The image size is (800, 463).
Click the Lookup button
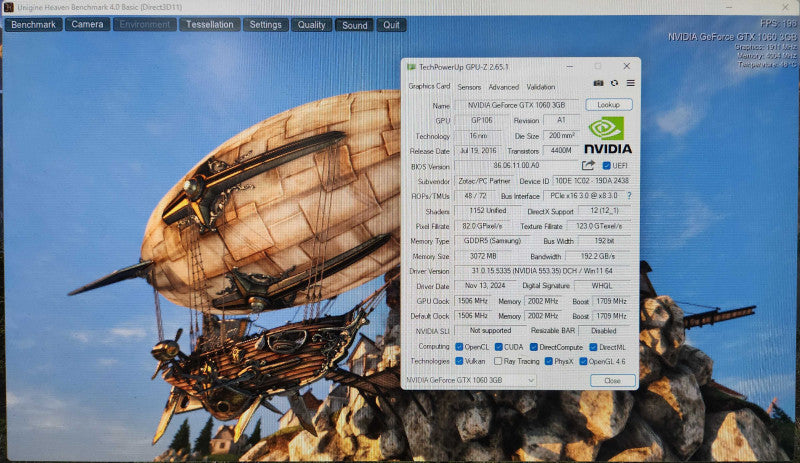pyautogui.click(x=609, y=105)
